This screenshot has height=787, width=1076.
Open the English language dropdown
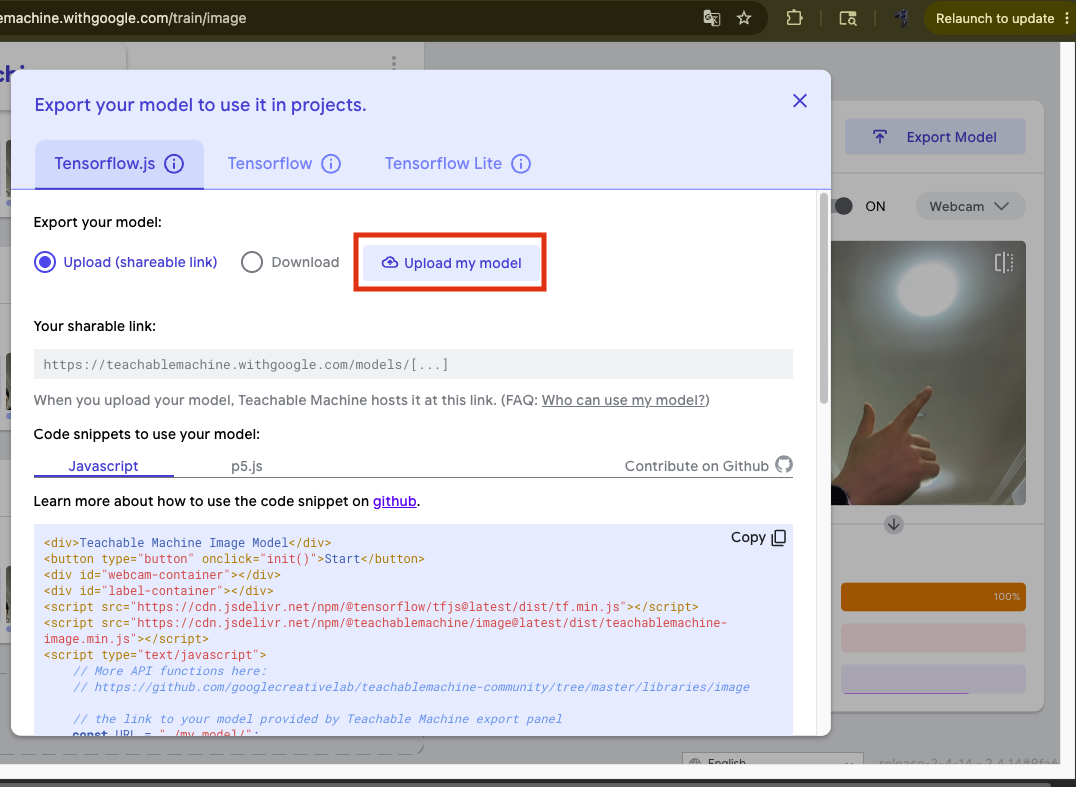tap(773, 761)
